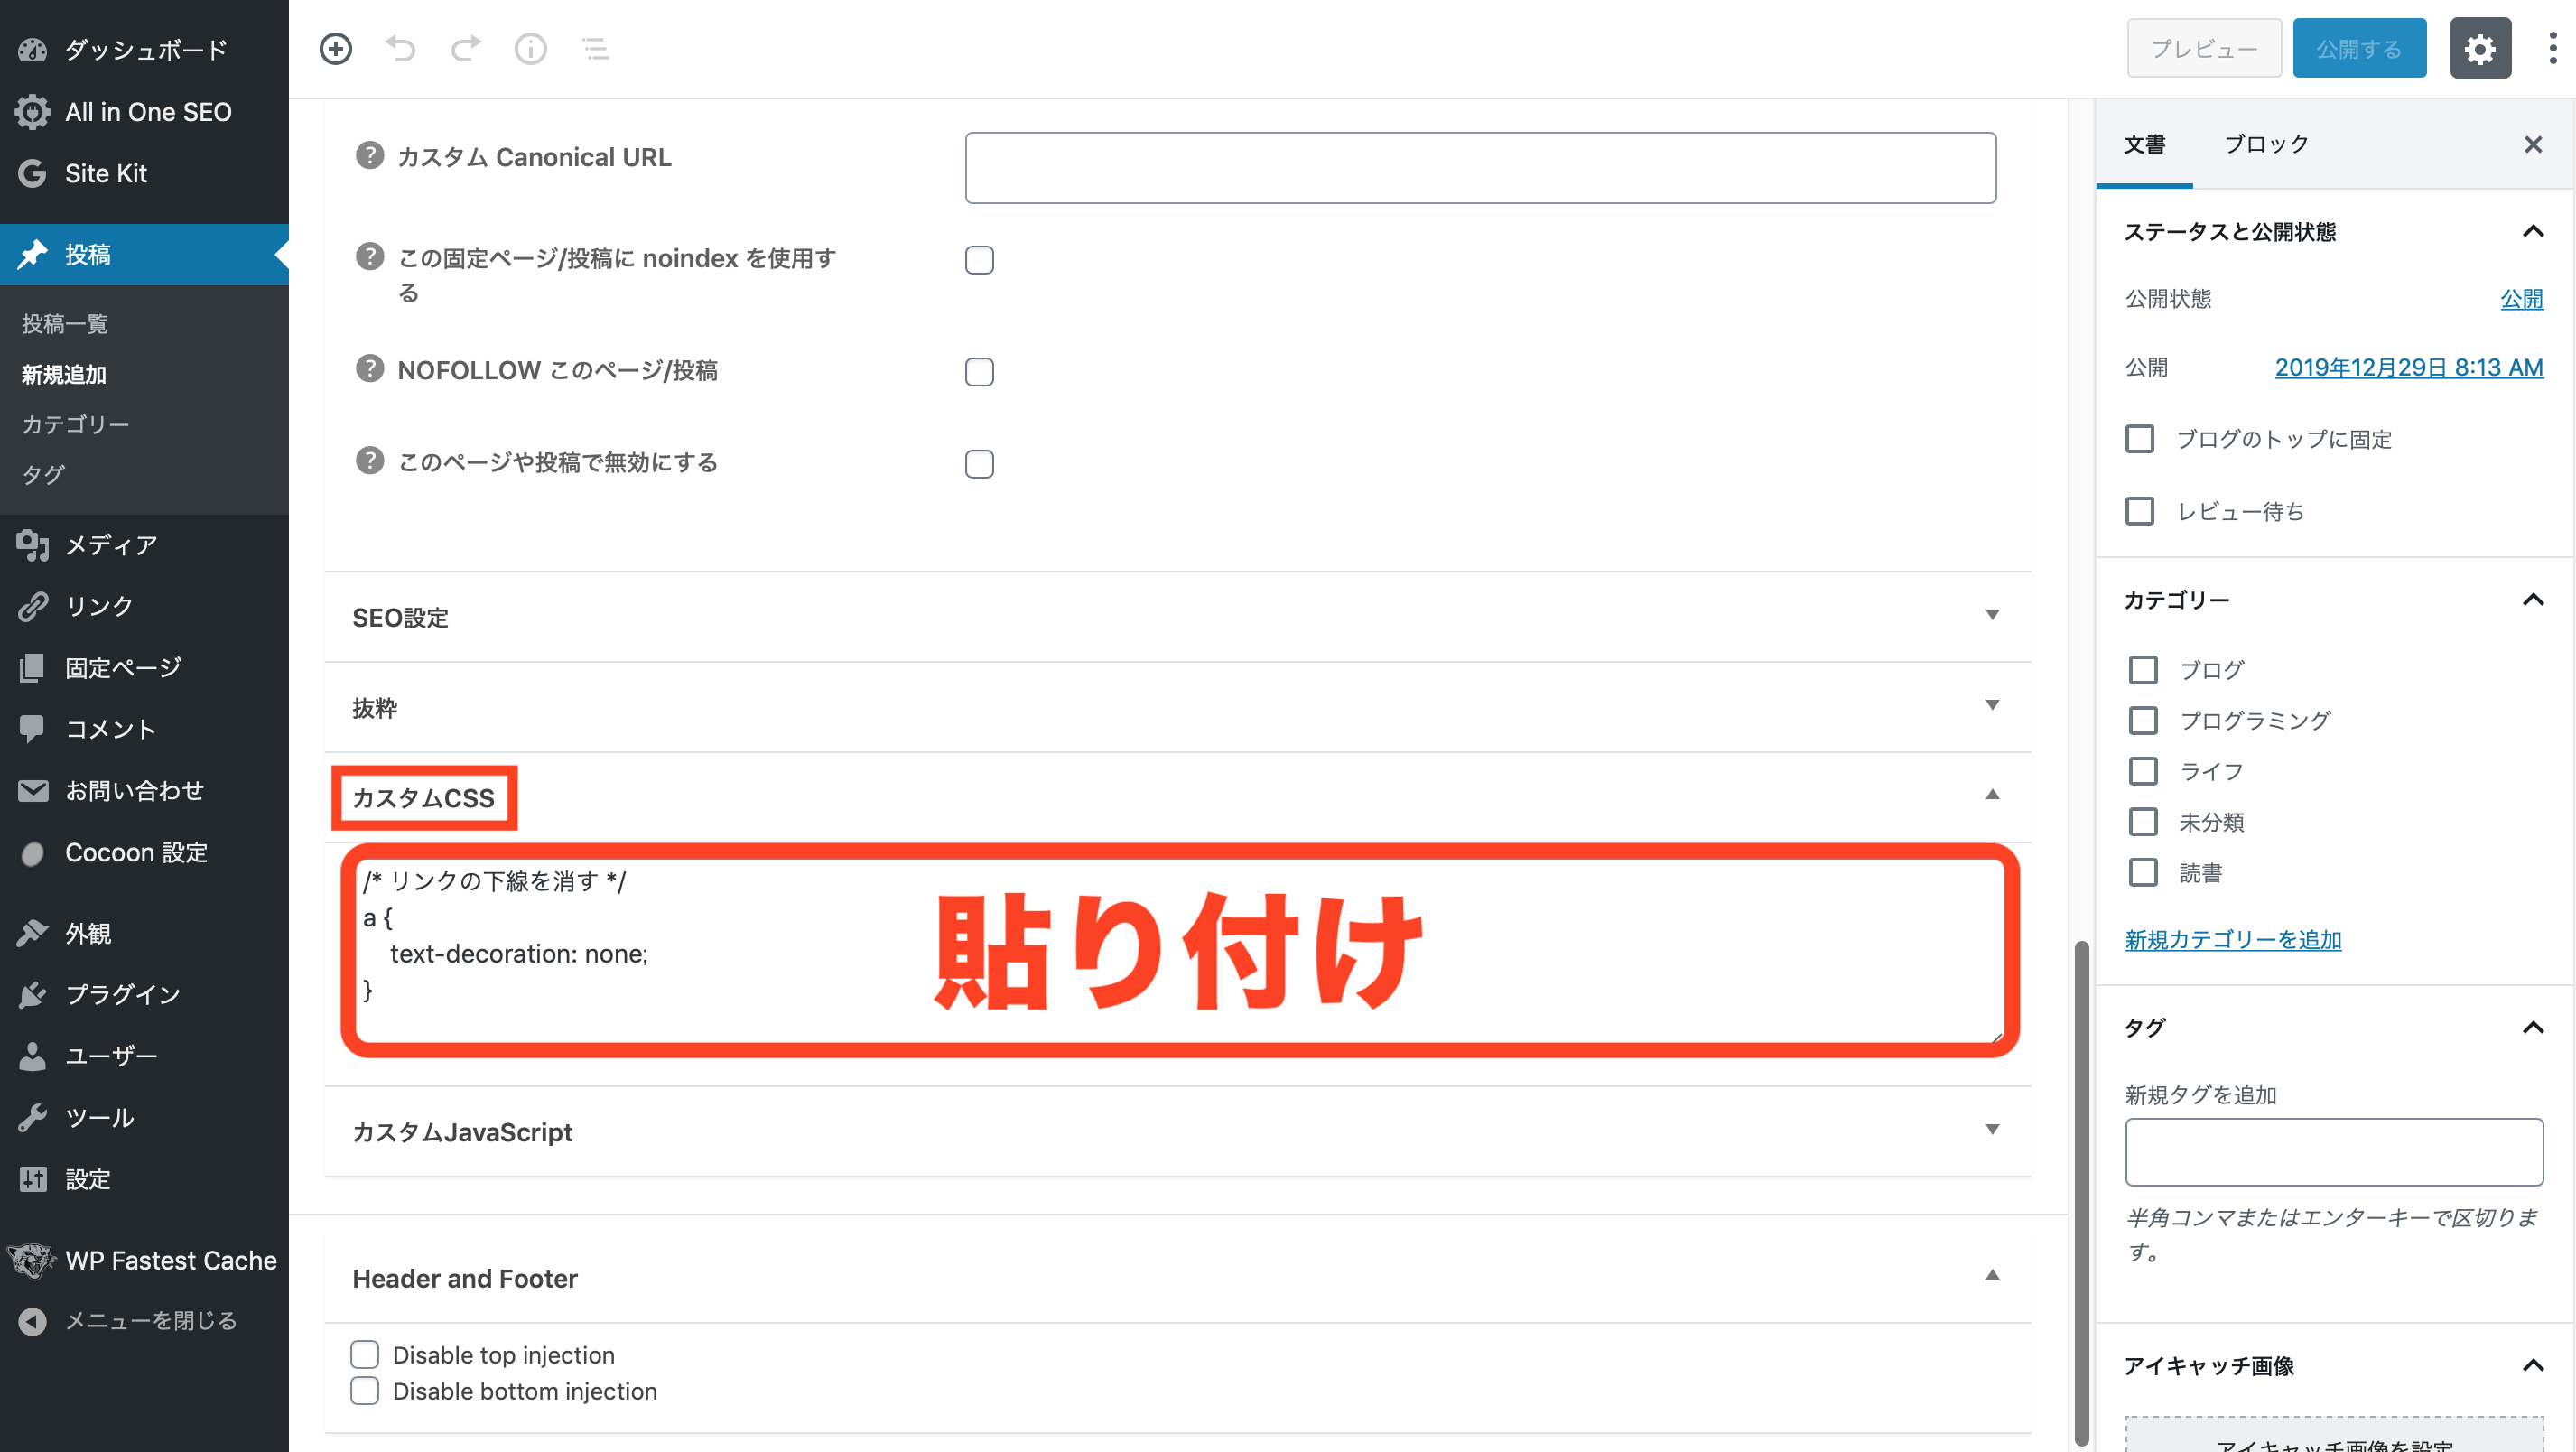Check このページや投稿で無効にする checkbox
Image resolution: width=2576 pixels, height=1452 pixels.
979,464
